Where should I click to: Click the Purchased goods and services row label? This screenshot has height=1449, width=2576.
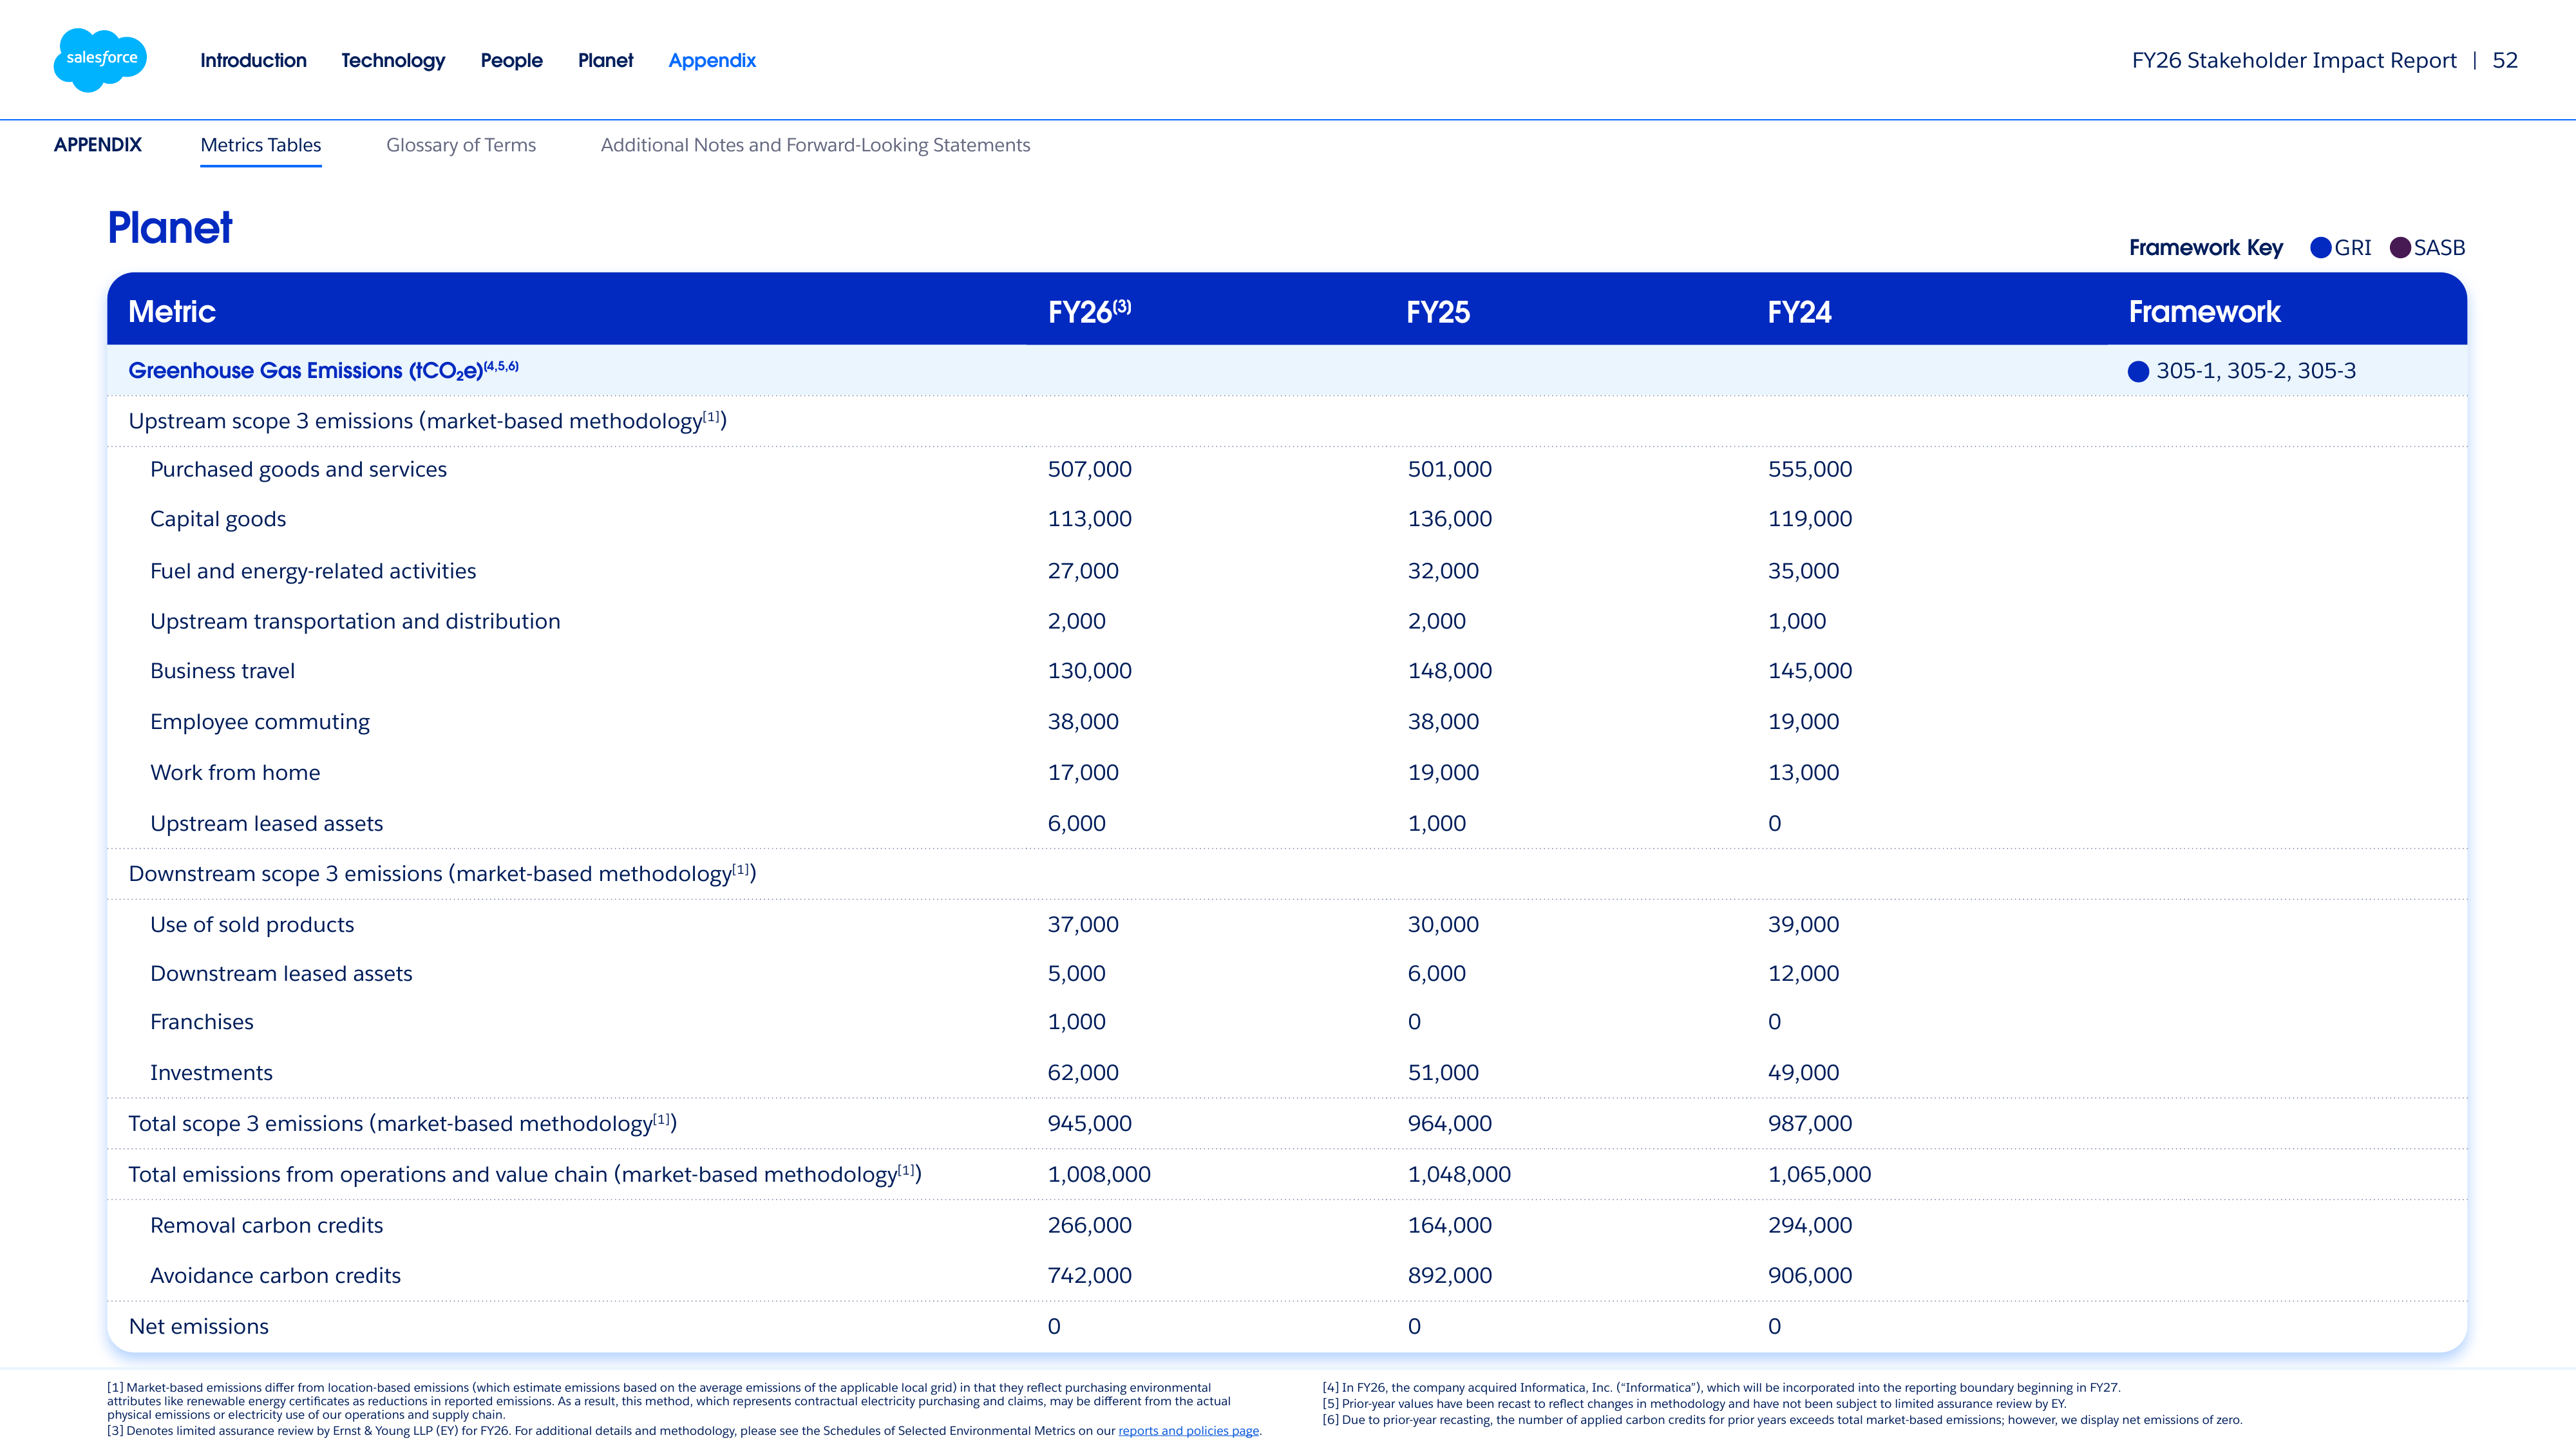coord(298,469)
